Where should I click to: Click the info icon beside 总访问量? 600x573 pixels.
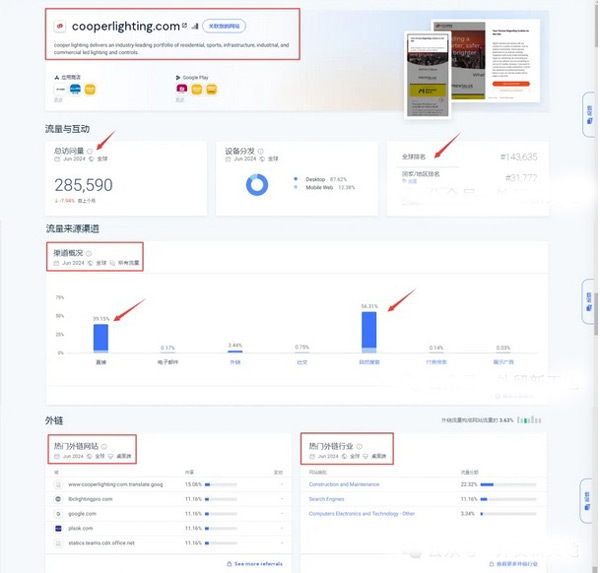point(90,150)
